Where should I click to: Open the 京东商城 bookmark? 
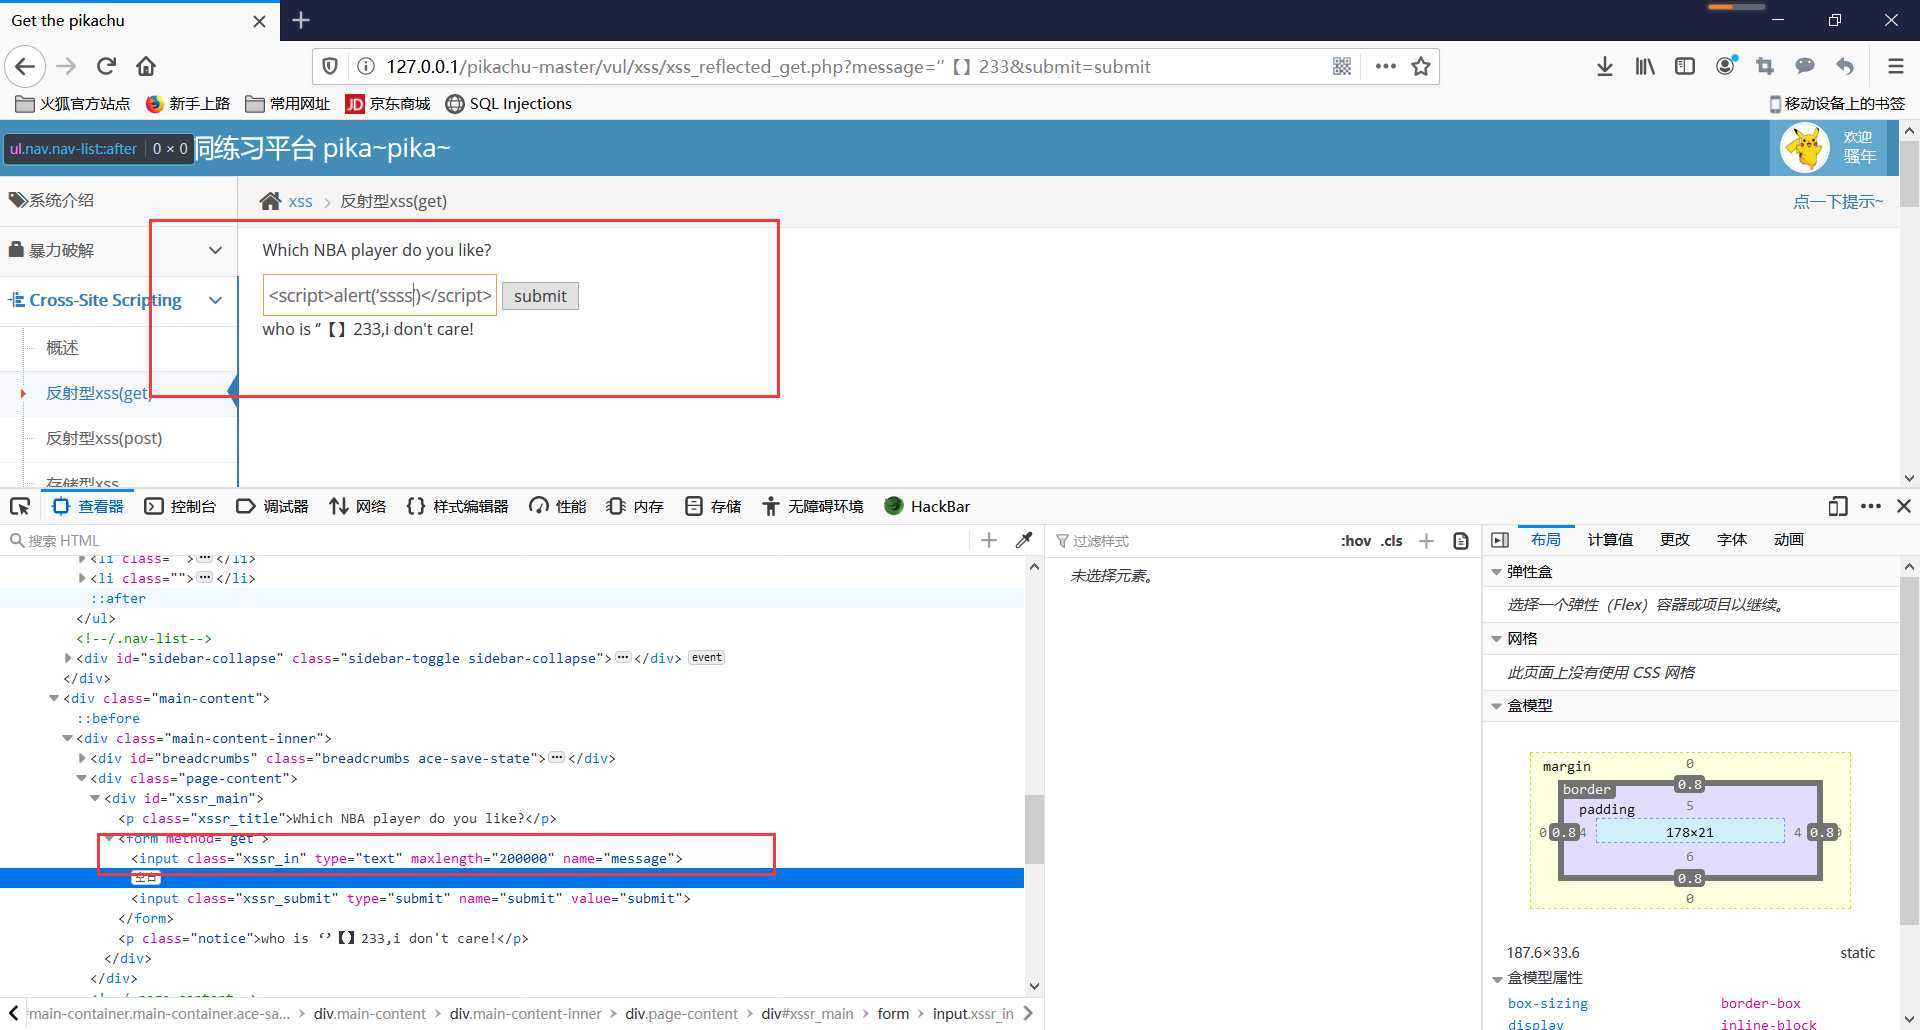click(x=387, y=104)
